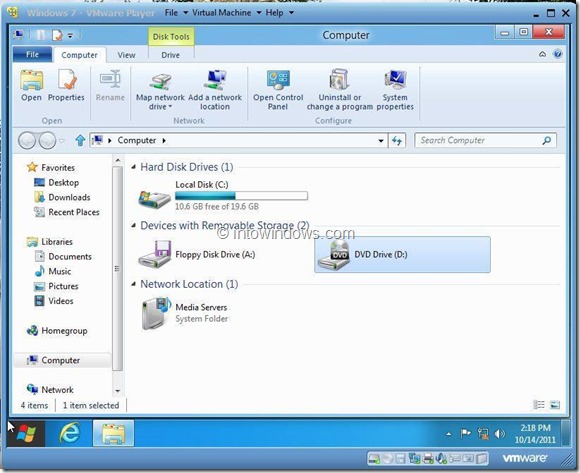Click File Explorer taskbar button

pos(114,433)
